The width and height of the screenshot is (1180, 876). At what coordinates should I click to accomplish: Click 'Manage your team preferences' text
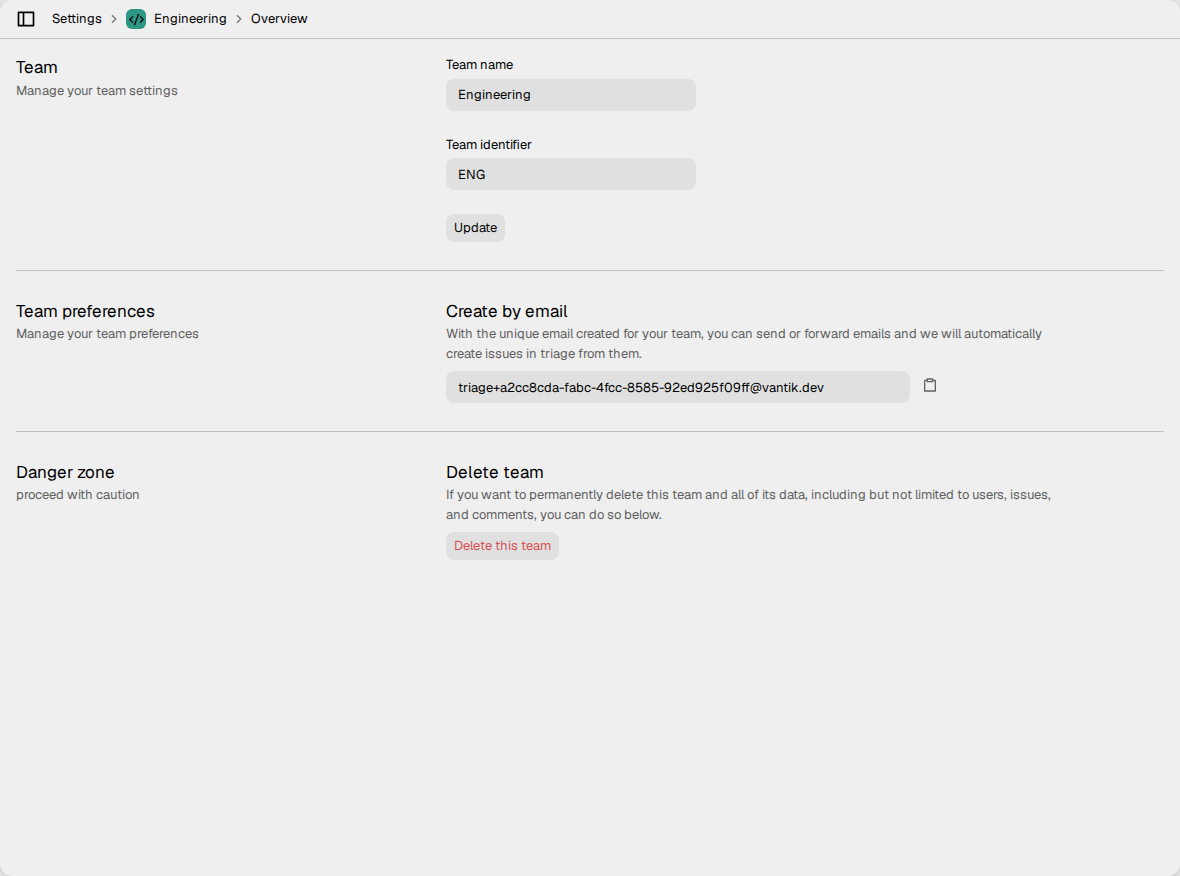tap(108, 333)
